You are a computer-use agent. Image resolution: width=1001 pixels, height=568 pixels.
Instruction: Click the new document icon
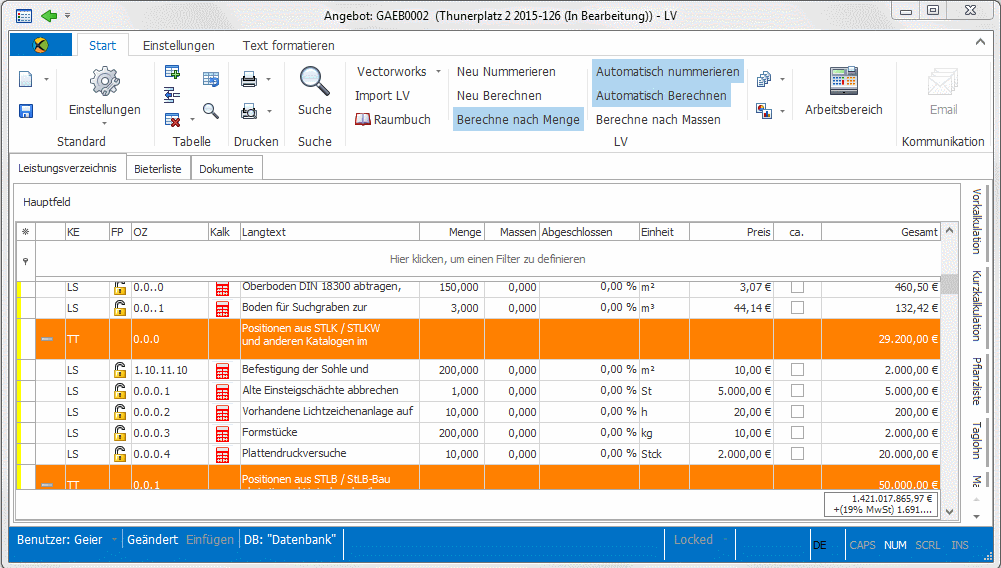click(26, 79)
